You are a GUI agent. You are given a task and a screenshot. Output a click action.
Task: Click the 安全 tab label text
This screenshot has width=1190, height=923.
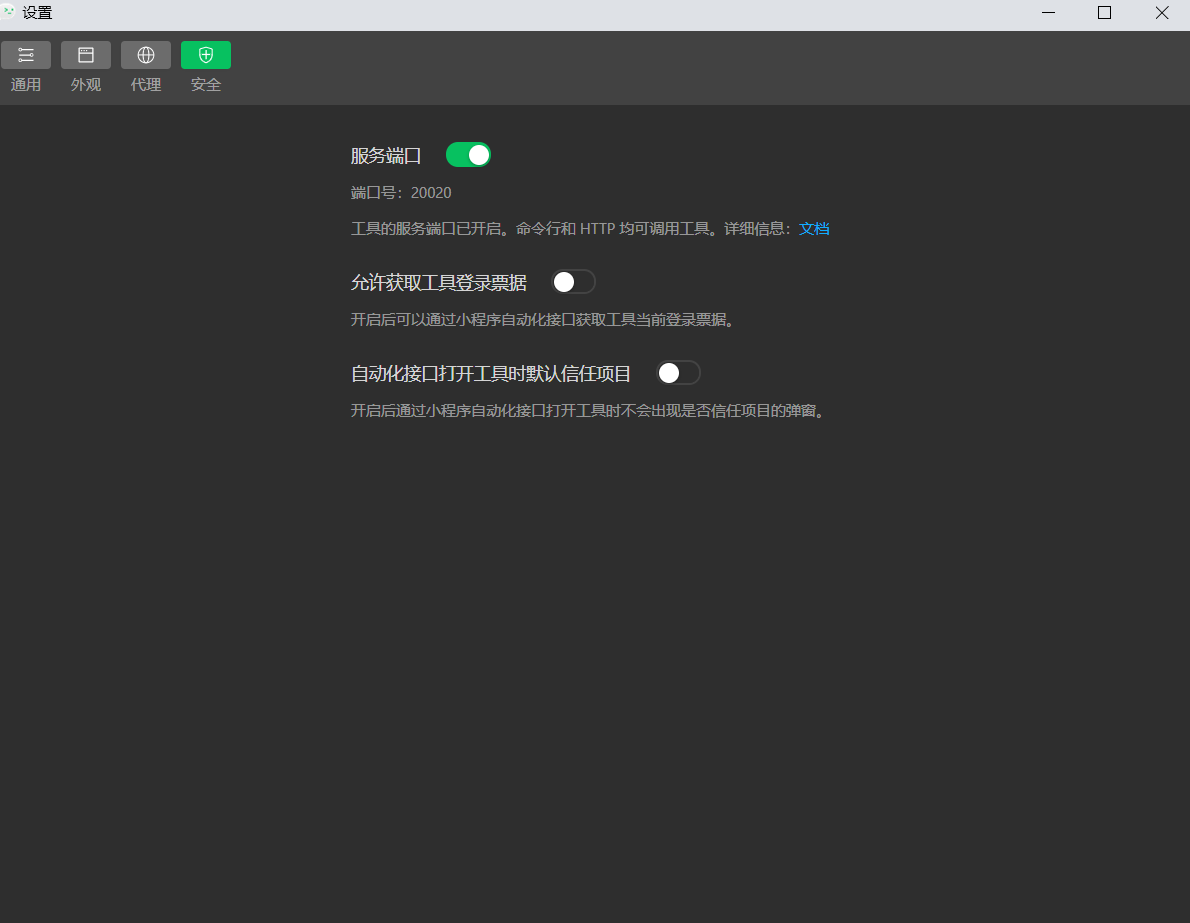(x=206, y=85)
